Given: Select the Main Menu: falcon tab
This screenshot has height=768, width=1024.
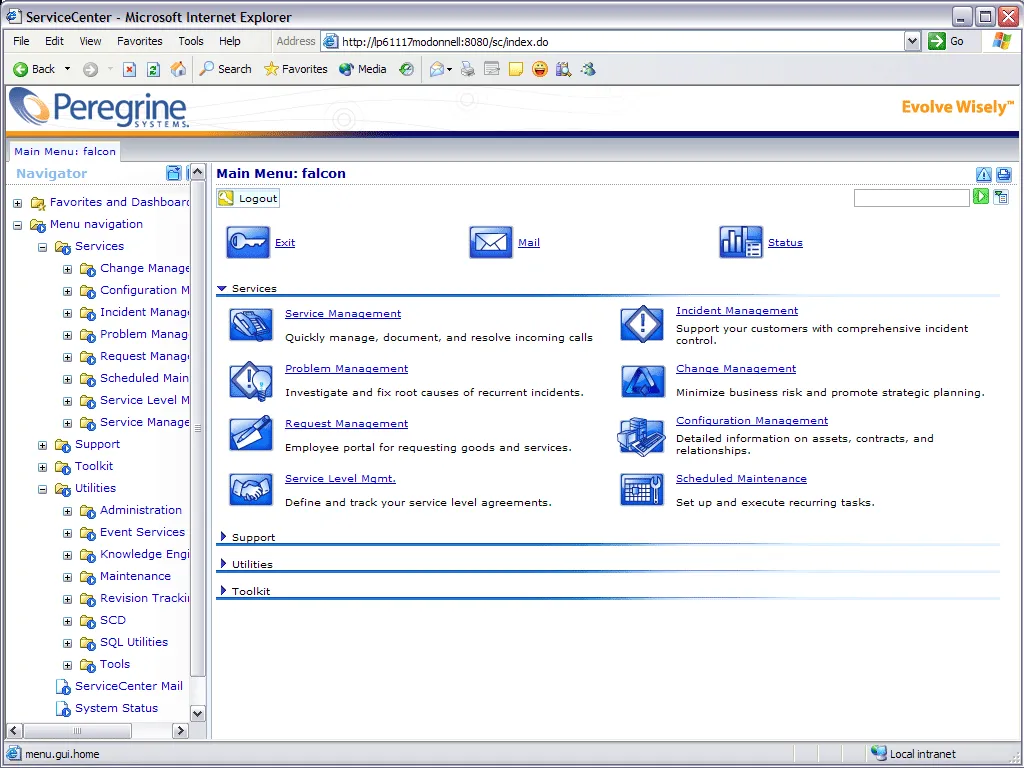Looking at the screenshot, I should (x=65, y=152).
